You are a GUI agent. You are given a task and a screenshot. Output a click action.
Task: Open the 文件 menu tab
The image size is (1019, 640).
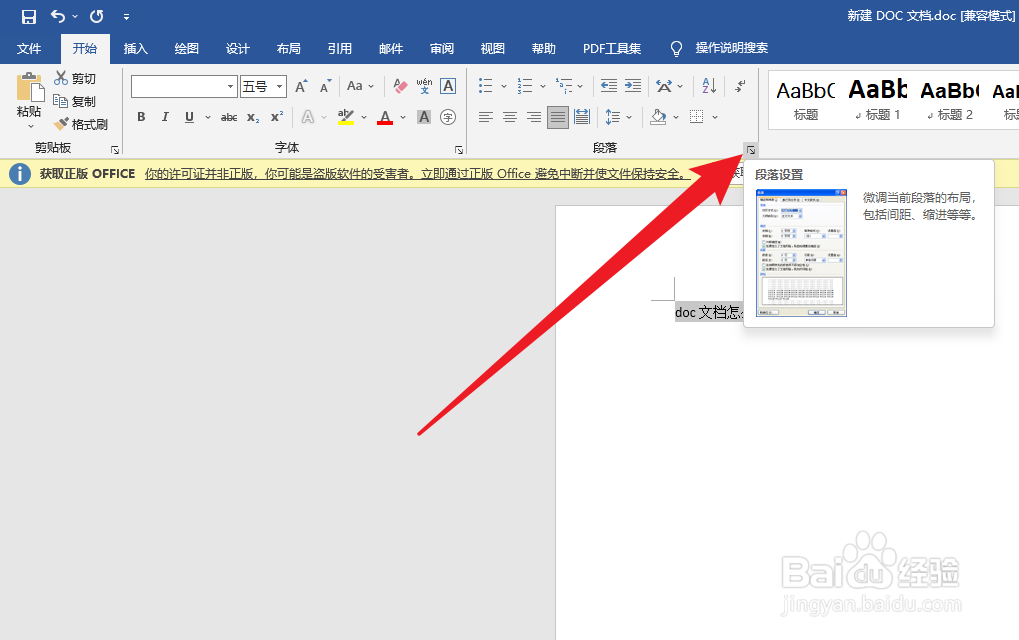pyautogui.click(x=29, y=49)
